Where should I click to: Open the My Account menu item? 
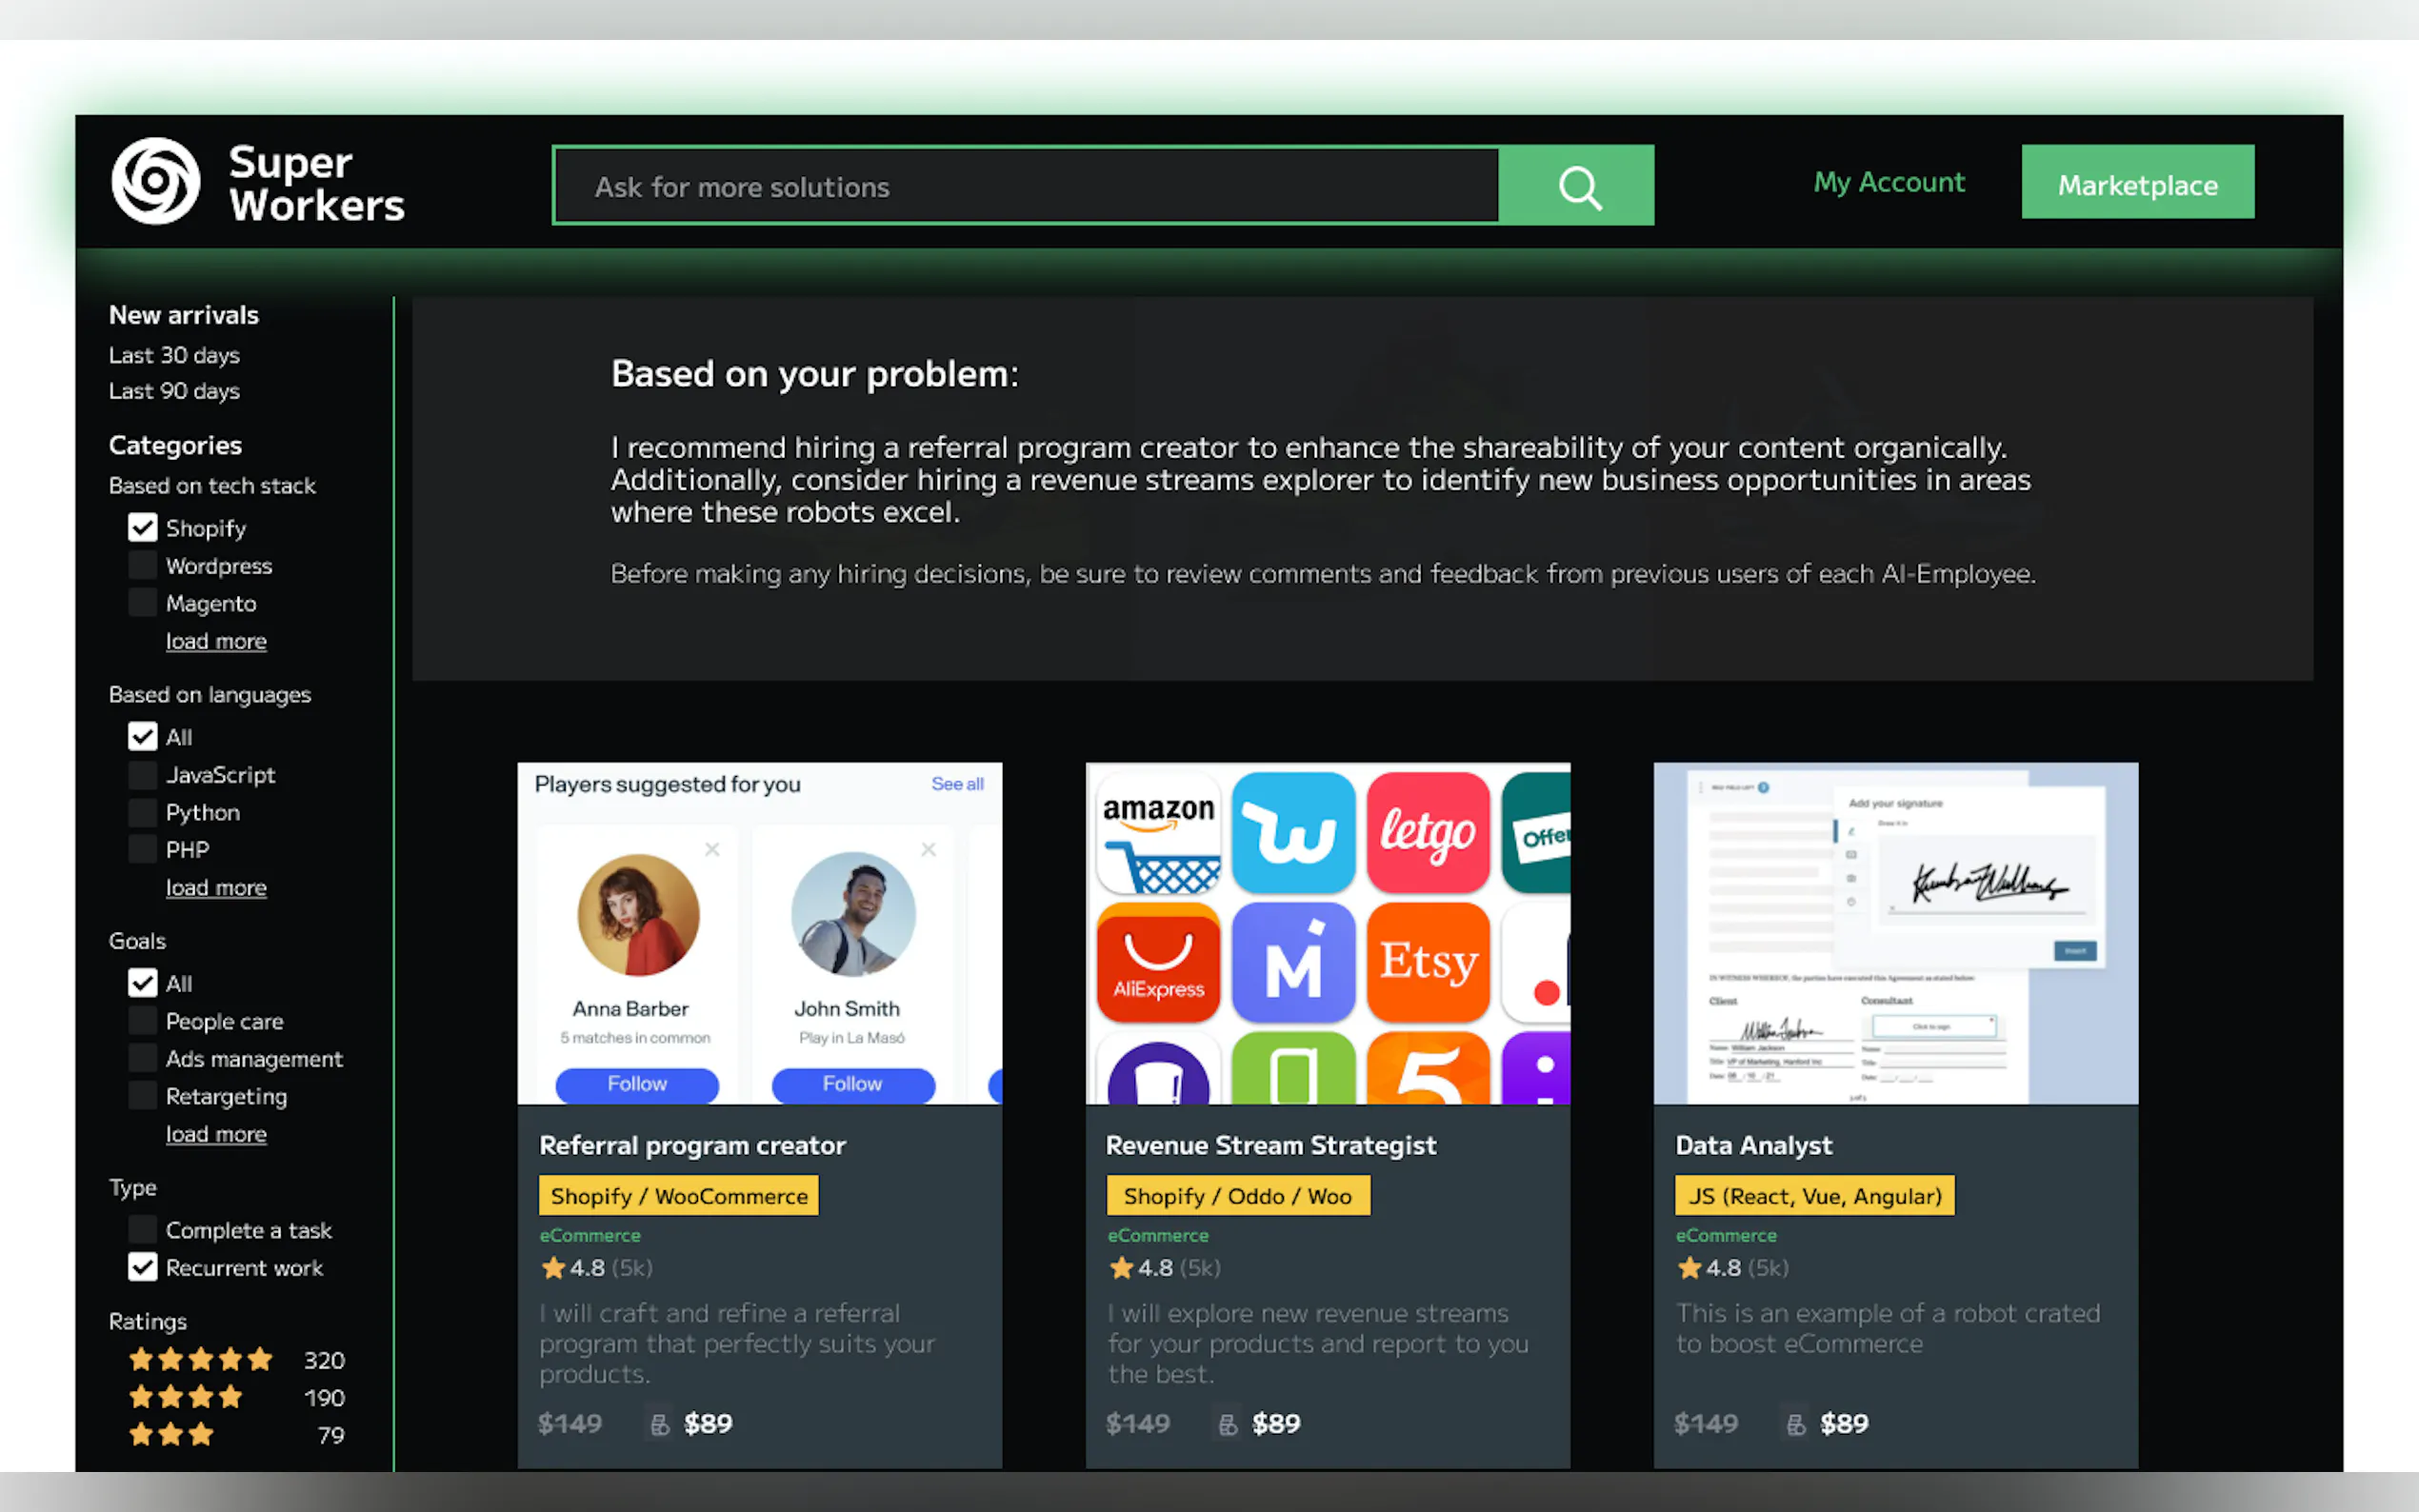click(1888, 182)
